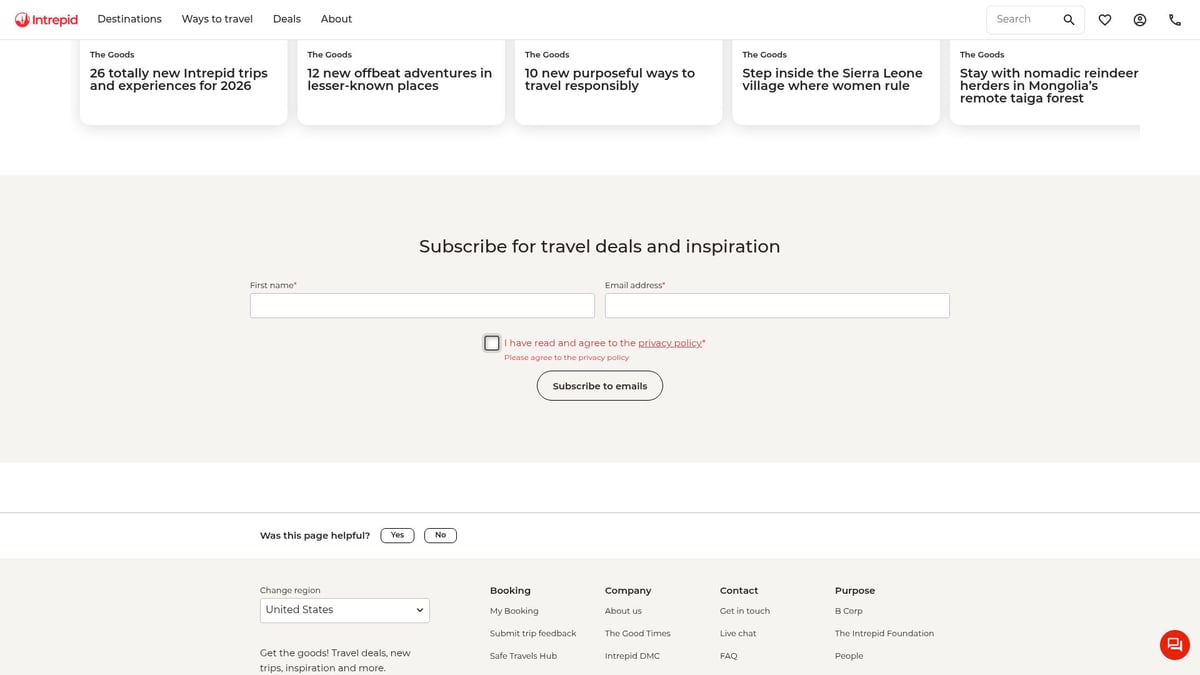Open the Destinations menu
The width and height of the screenshot is (1200, 675).
coord(129,19)
